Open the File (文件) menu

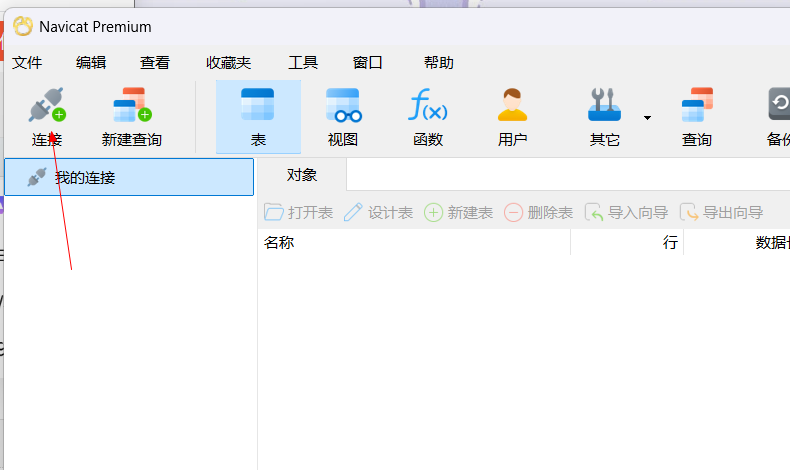pyautogui.click(x=27, y=62)
